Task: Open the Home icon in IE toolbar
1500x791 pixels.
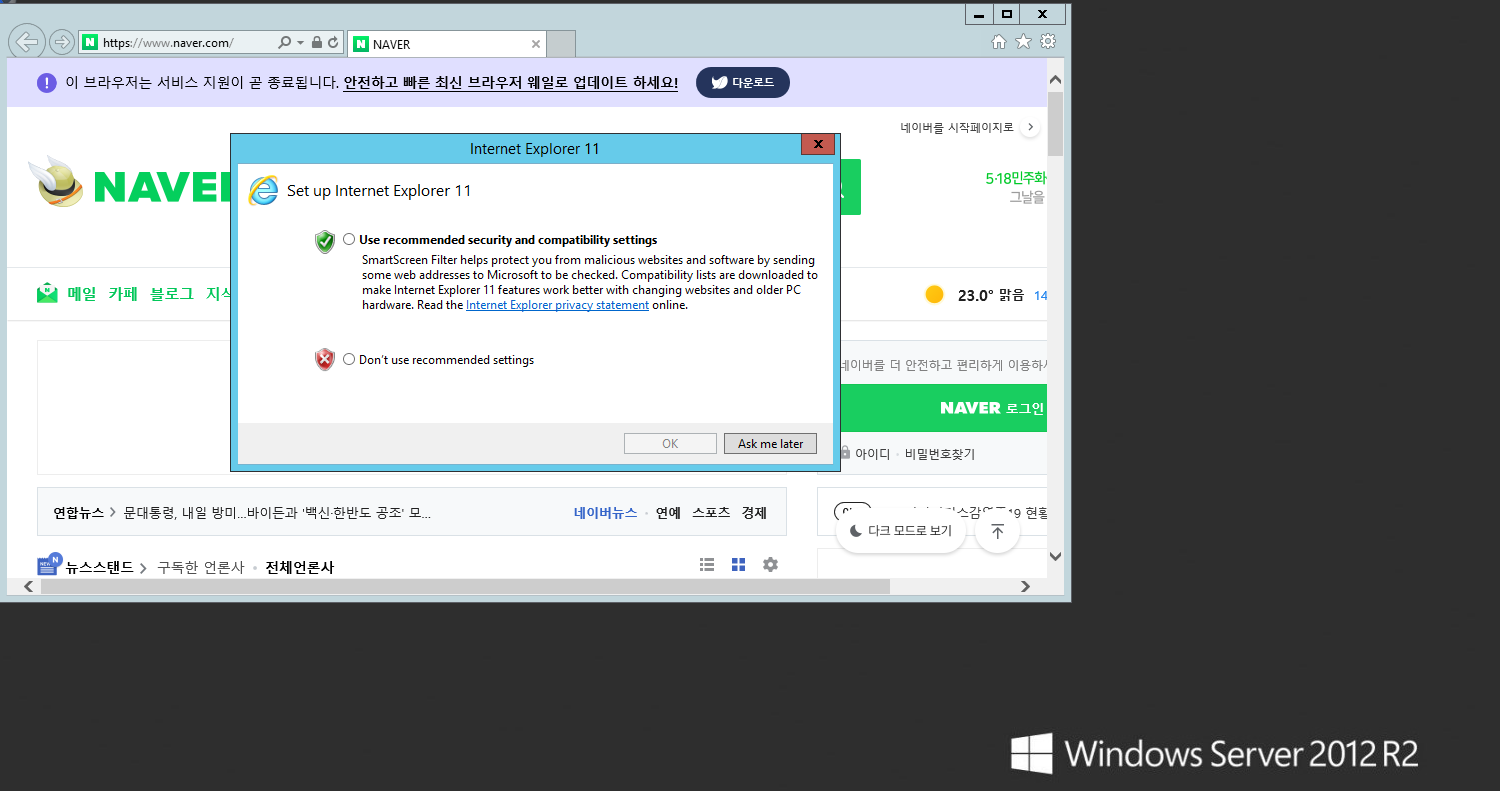Action: click(x=998, y=42)
